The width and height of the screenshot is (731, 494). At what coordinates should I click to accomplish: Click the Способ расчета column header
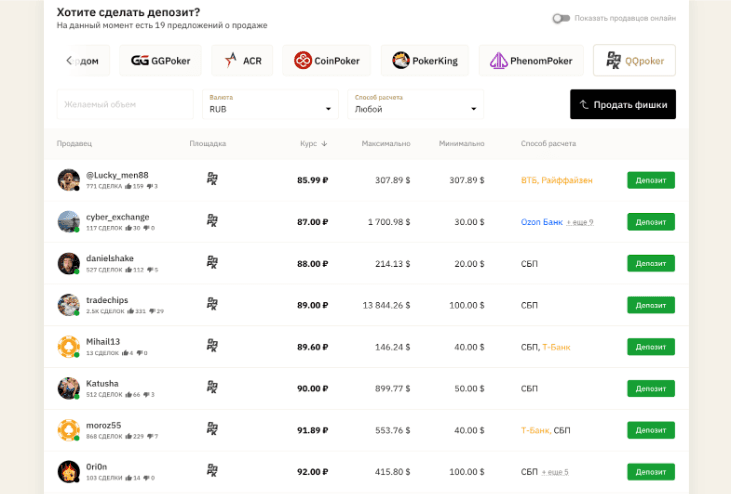point(548,144)
